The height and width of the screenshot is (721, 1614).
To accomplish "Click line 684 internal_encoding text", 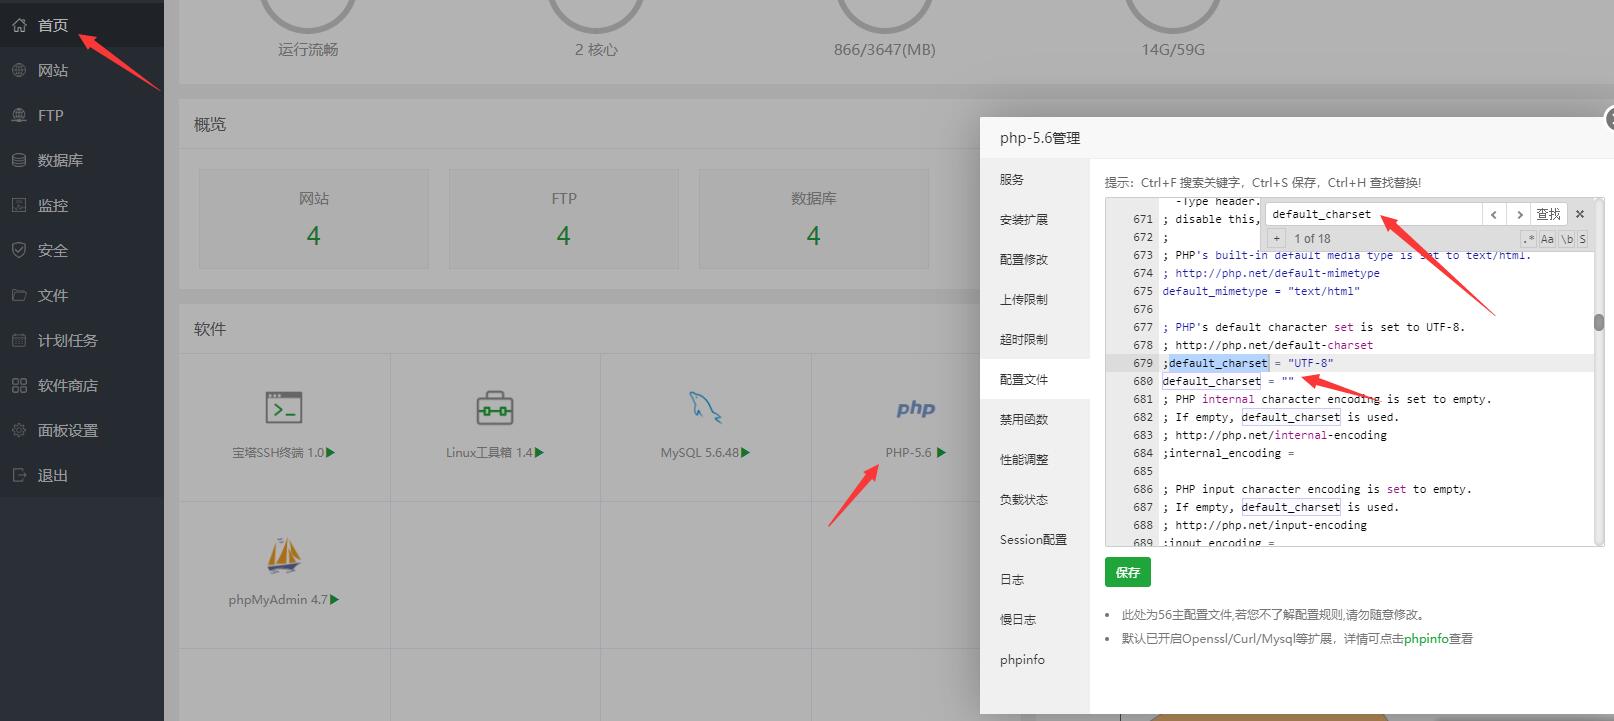I will tap(1228, 453).
